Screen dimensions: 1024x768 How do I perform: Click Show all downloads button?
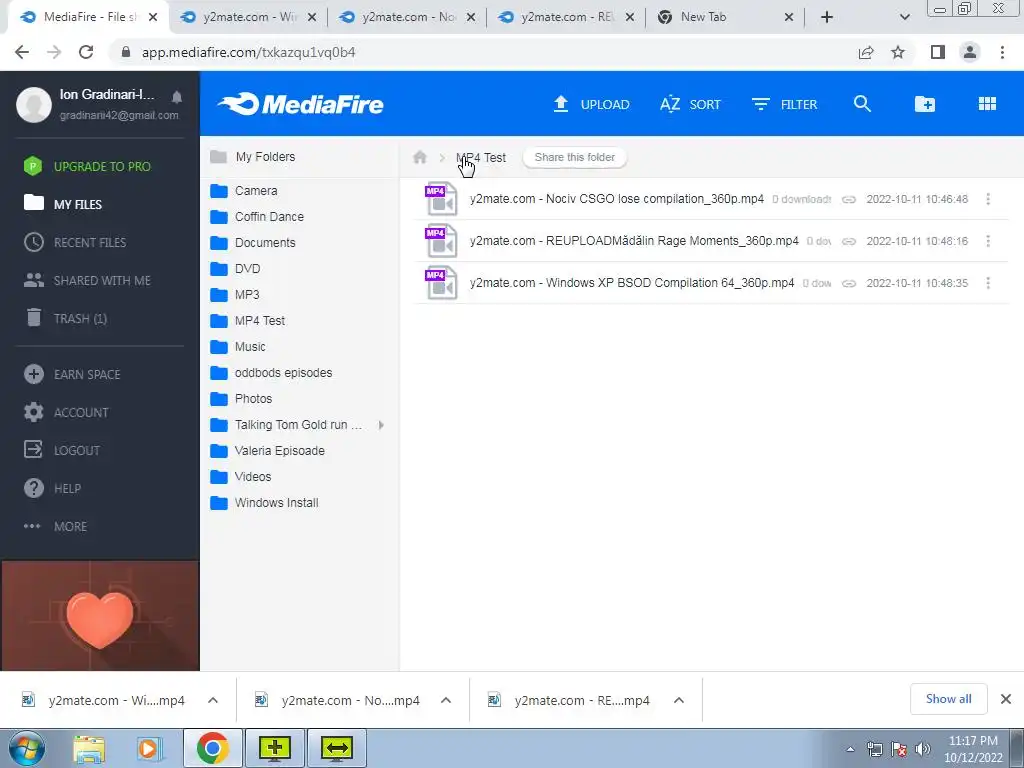pos(948,699)
